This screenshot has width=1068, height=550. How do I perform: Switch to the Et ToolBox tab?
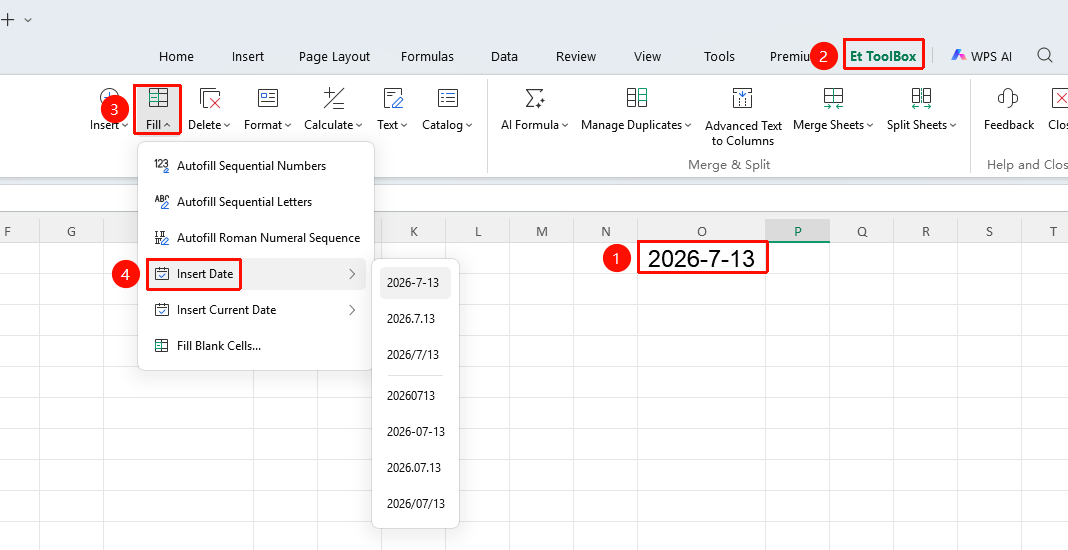883,57
